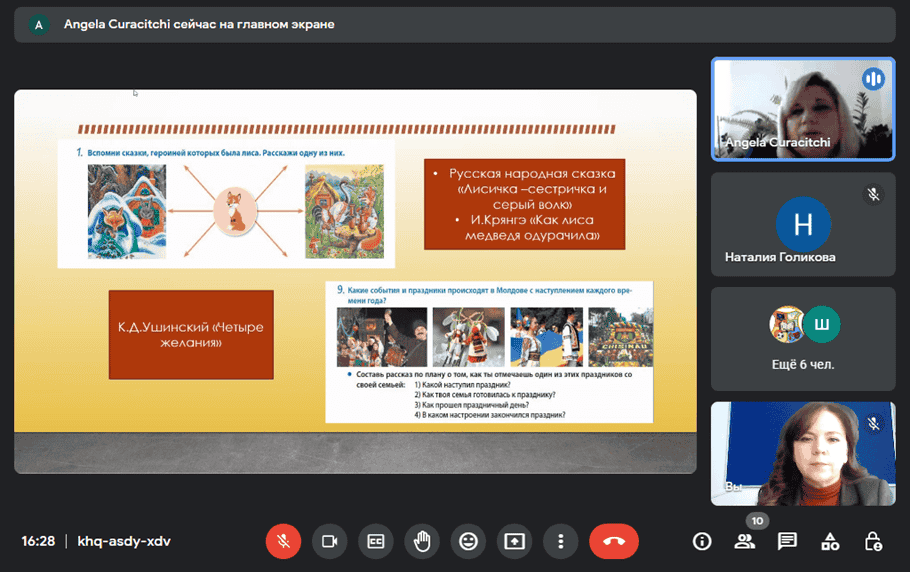Click the meeting code khq-asdy-xdv
The image size is (910, 572).
pos(125,541)
